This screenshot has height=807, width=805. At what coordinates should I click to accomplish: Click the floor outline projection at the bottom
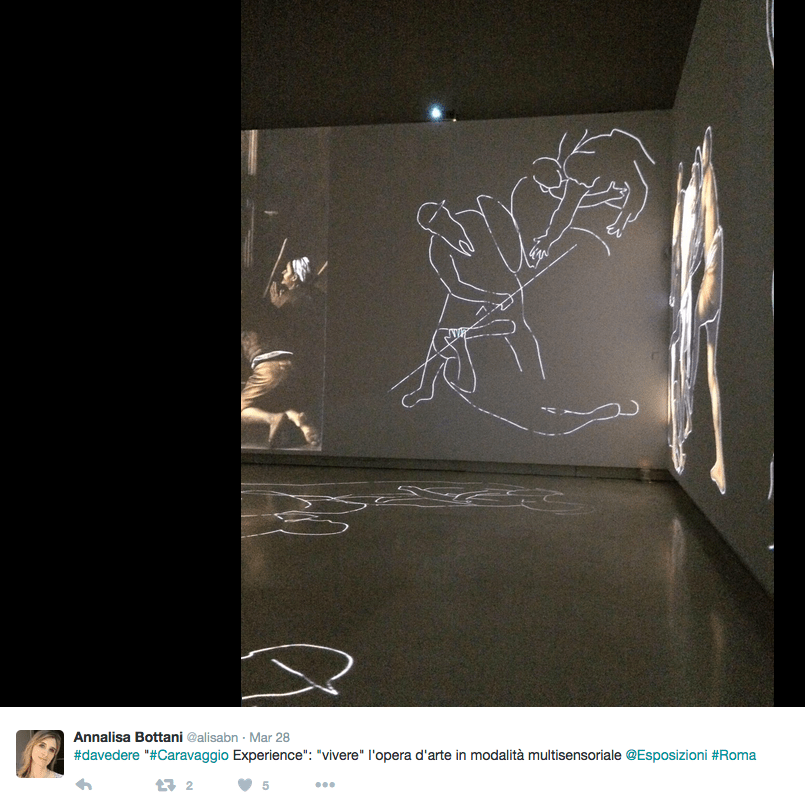[x=297, y=672]
